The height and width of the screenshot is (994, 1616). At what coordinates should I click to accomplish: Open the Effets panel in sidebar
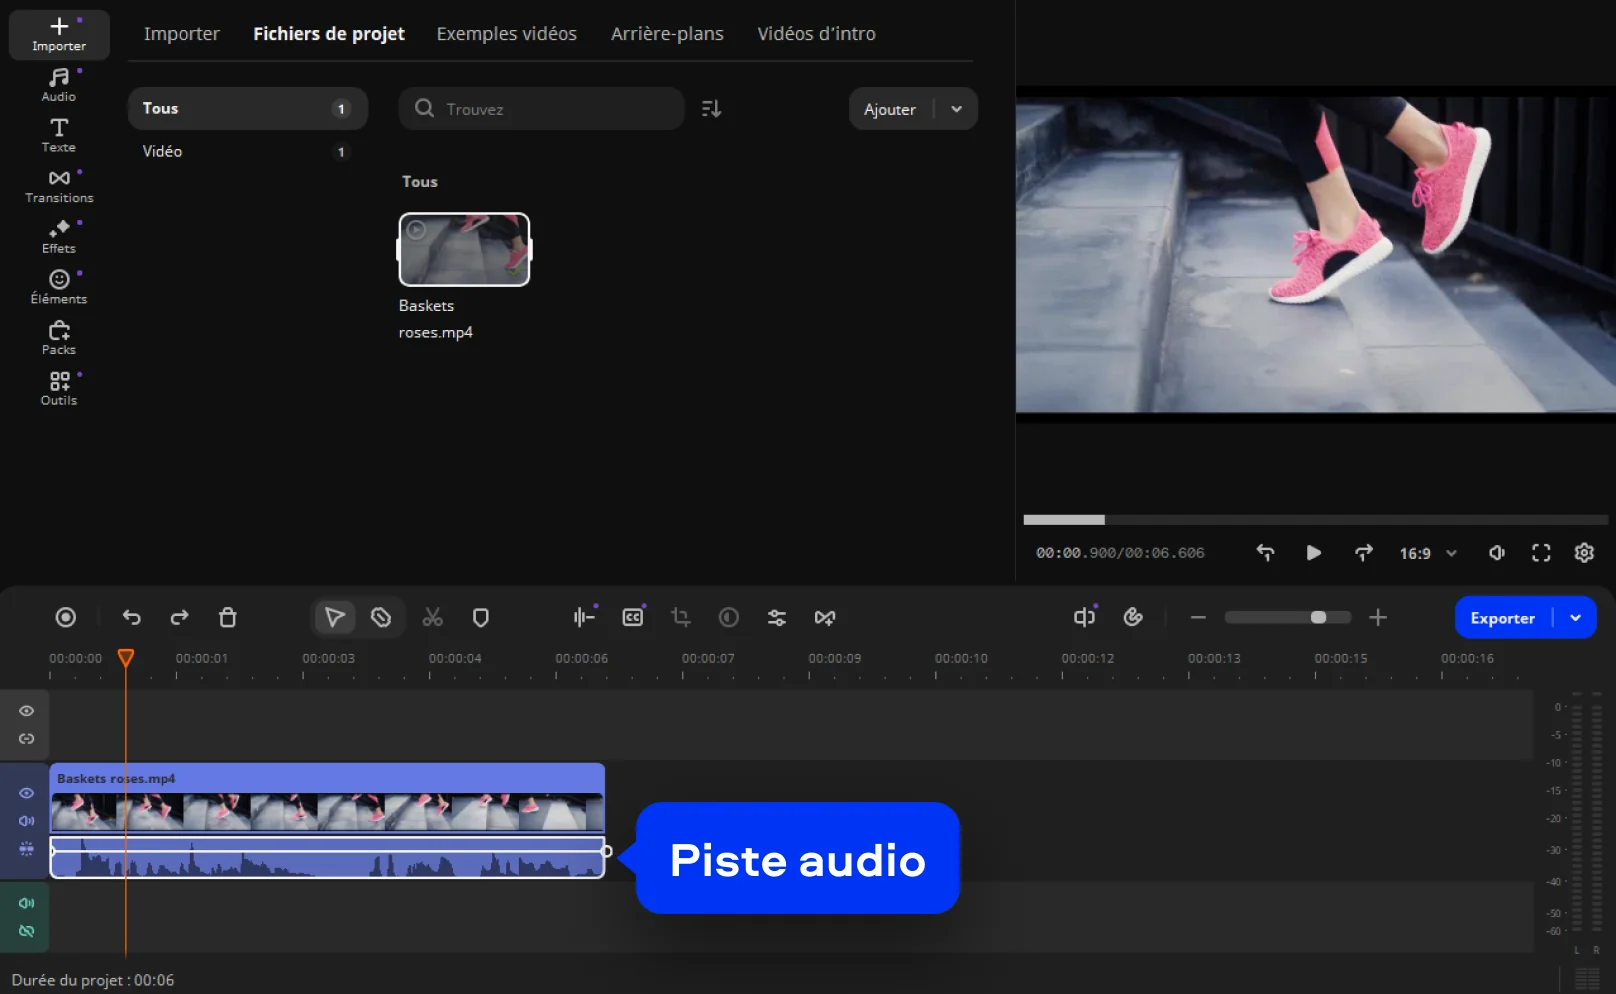(x=59, y=236)
